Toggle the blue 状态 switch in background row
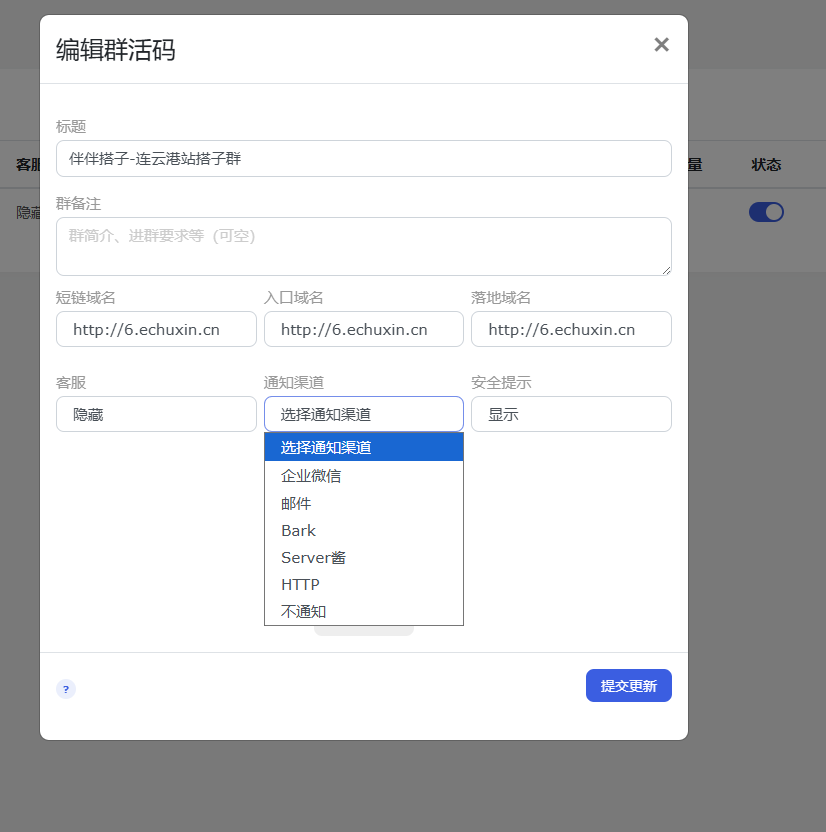 point(766,211)
